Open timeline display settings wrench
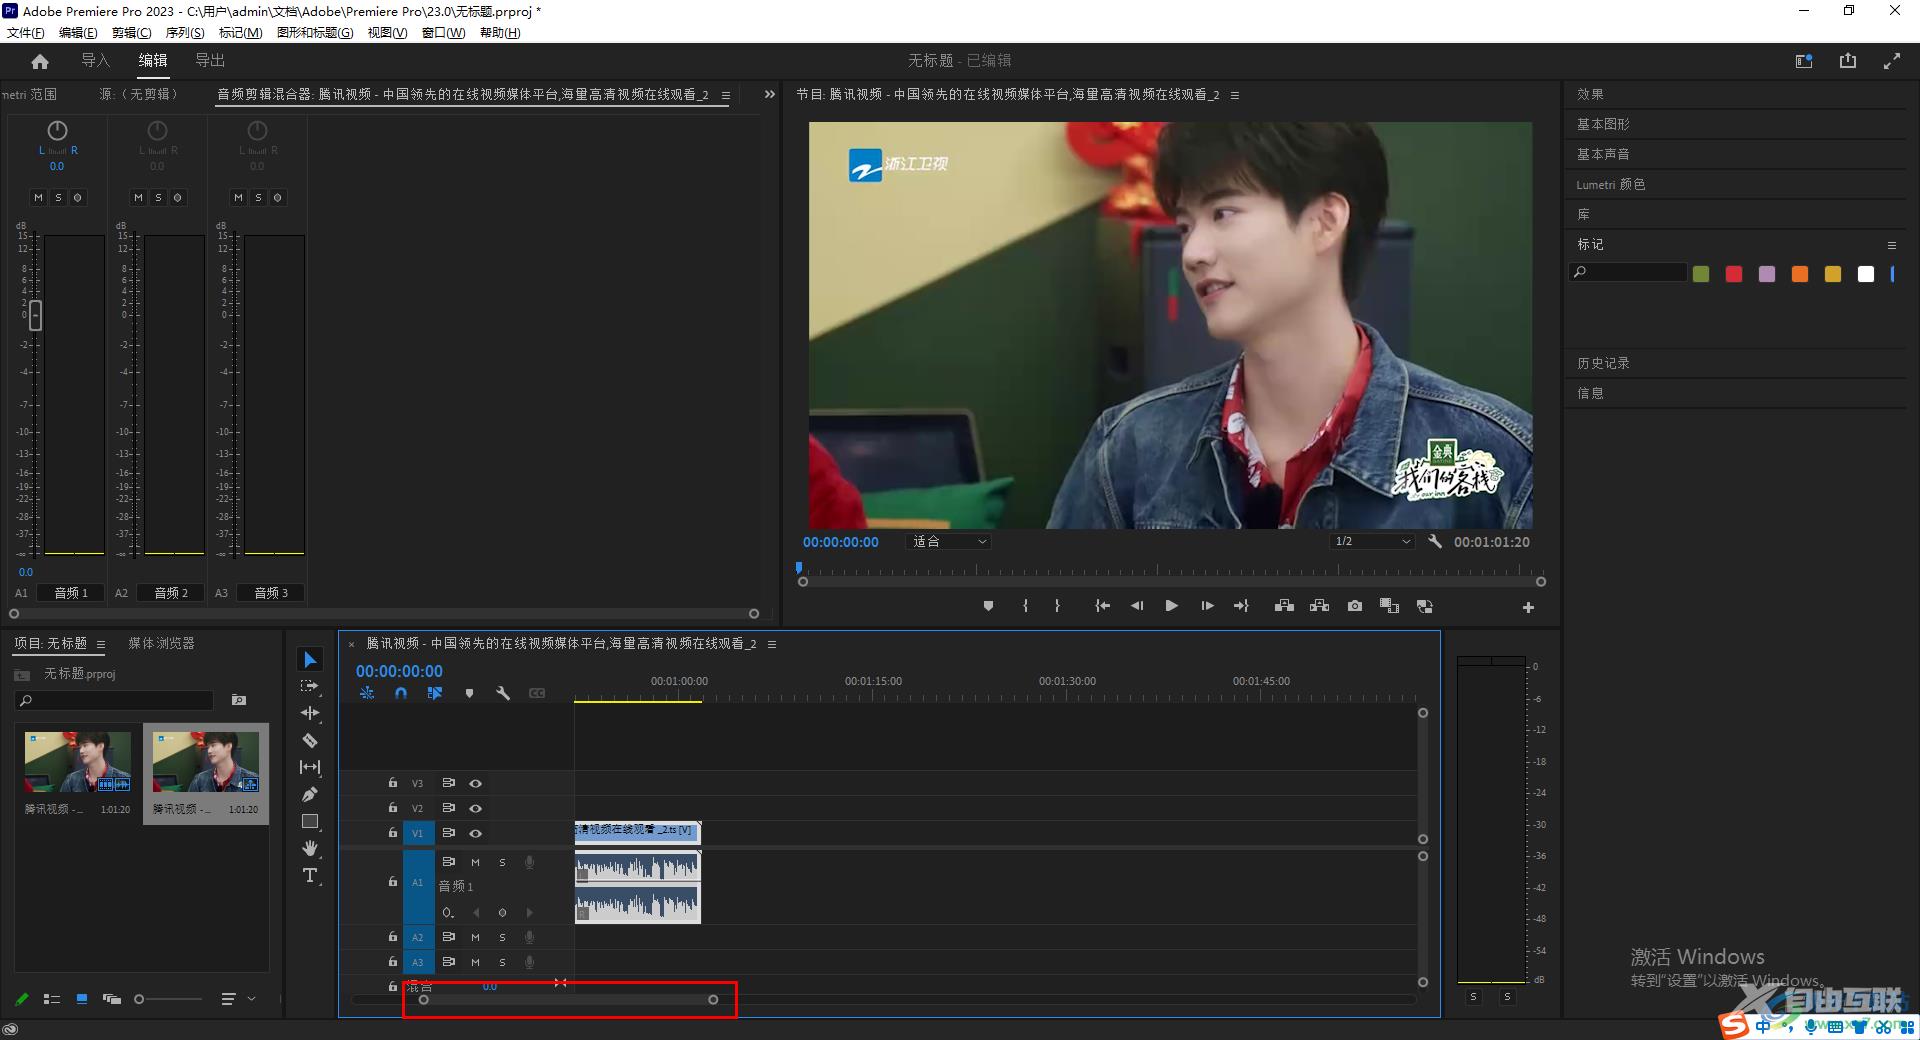This screenshot has height=1040, width=1920. (503, 693)
